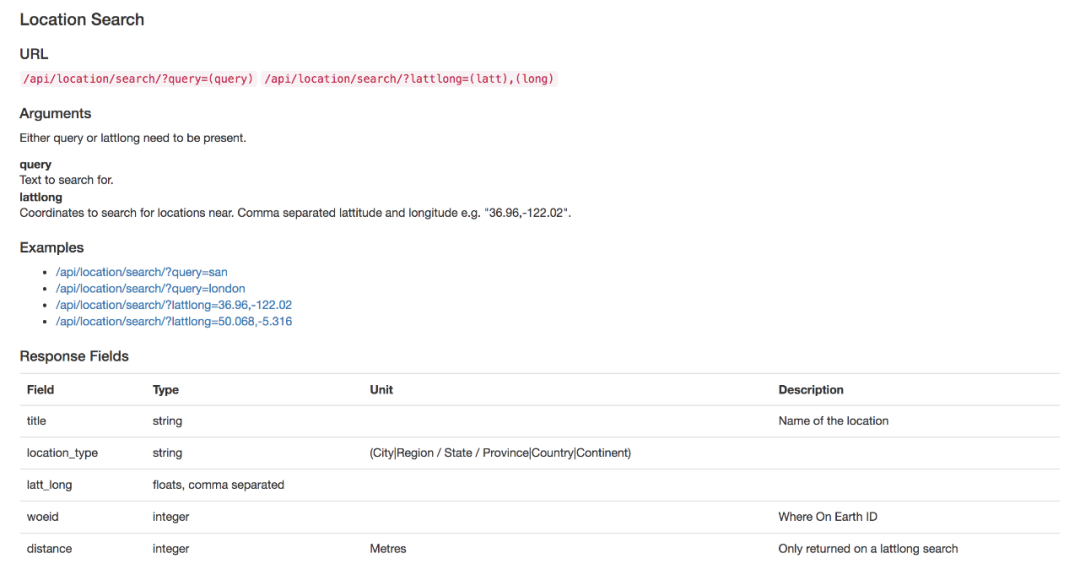Click the Unit column header

pos(382,390)
